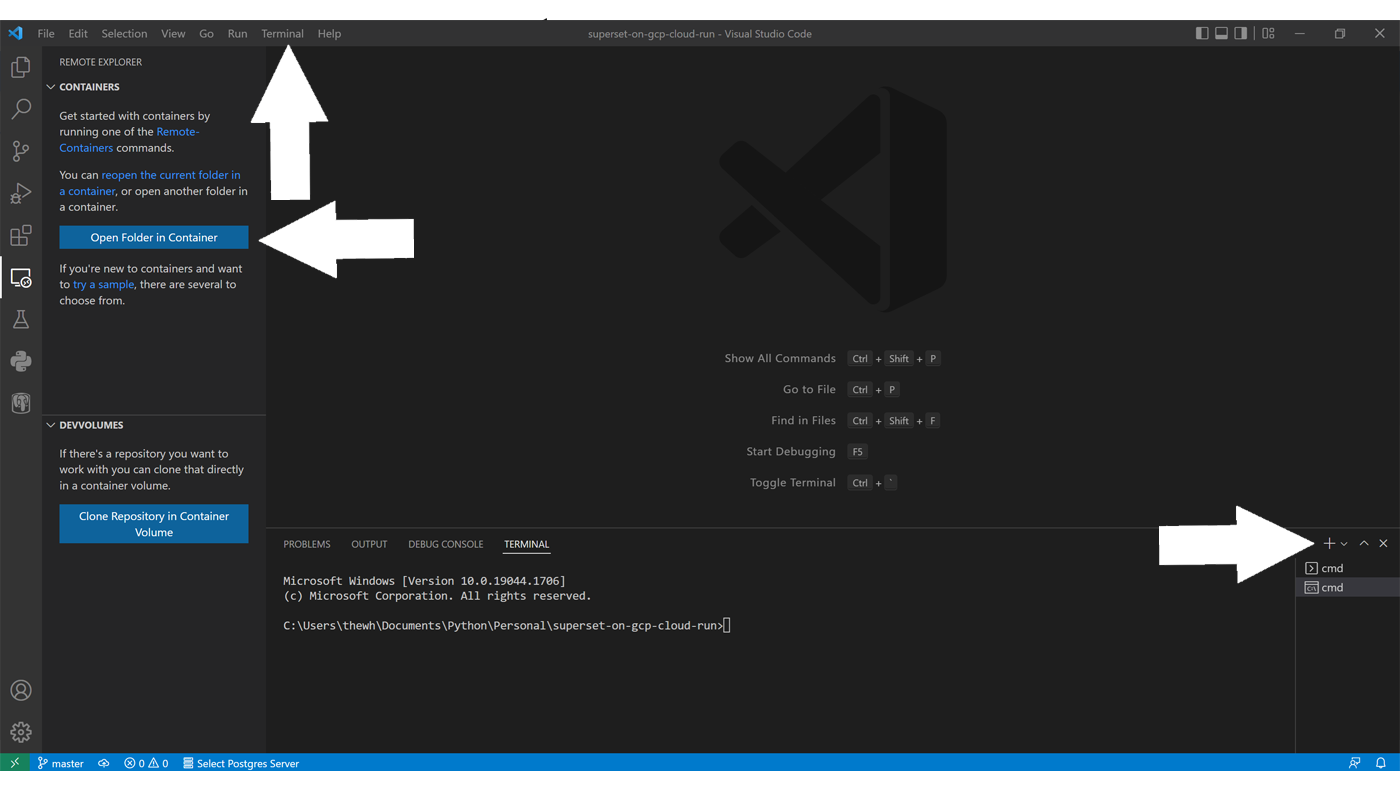Open the Manage gear menu
The height and width of the screenshot is (790, 1400).
coord(20,732)
